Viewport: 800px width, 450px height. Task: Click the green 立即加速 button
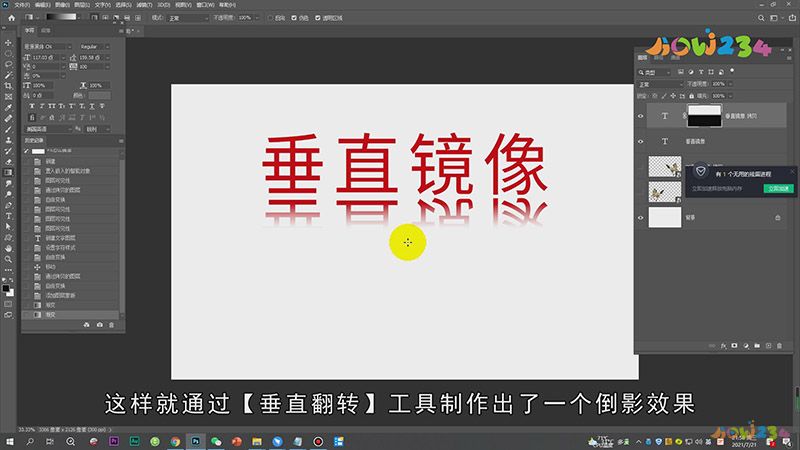pyautogui.click(x=778, y=188)
